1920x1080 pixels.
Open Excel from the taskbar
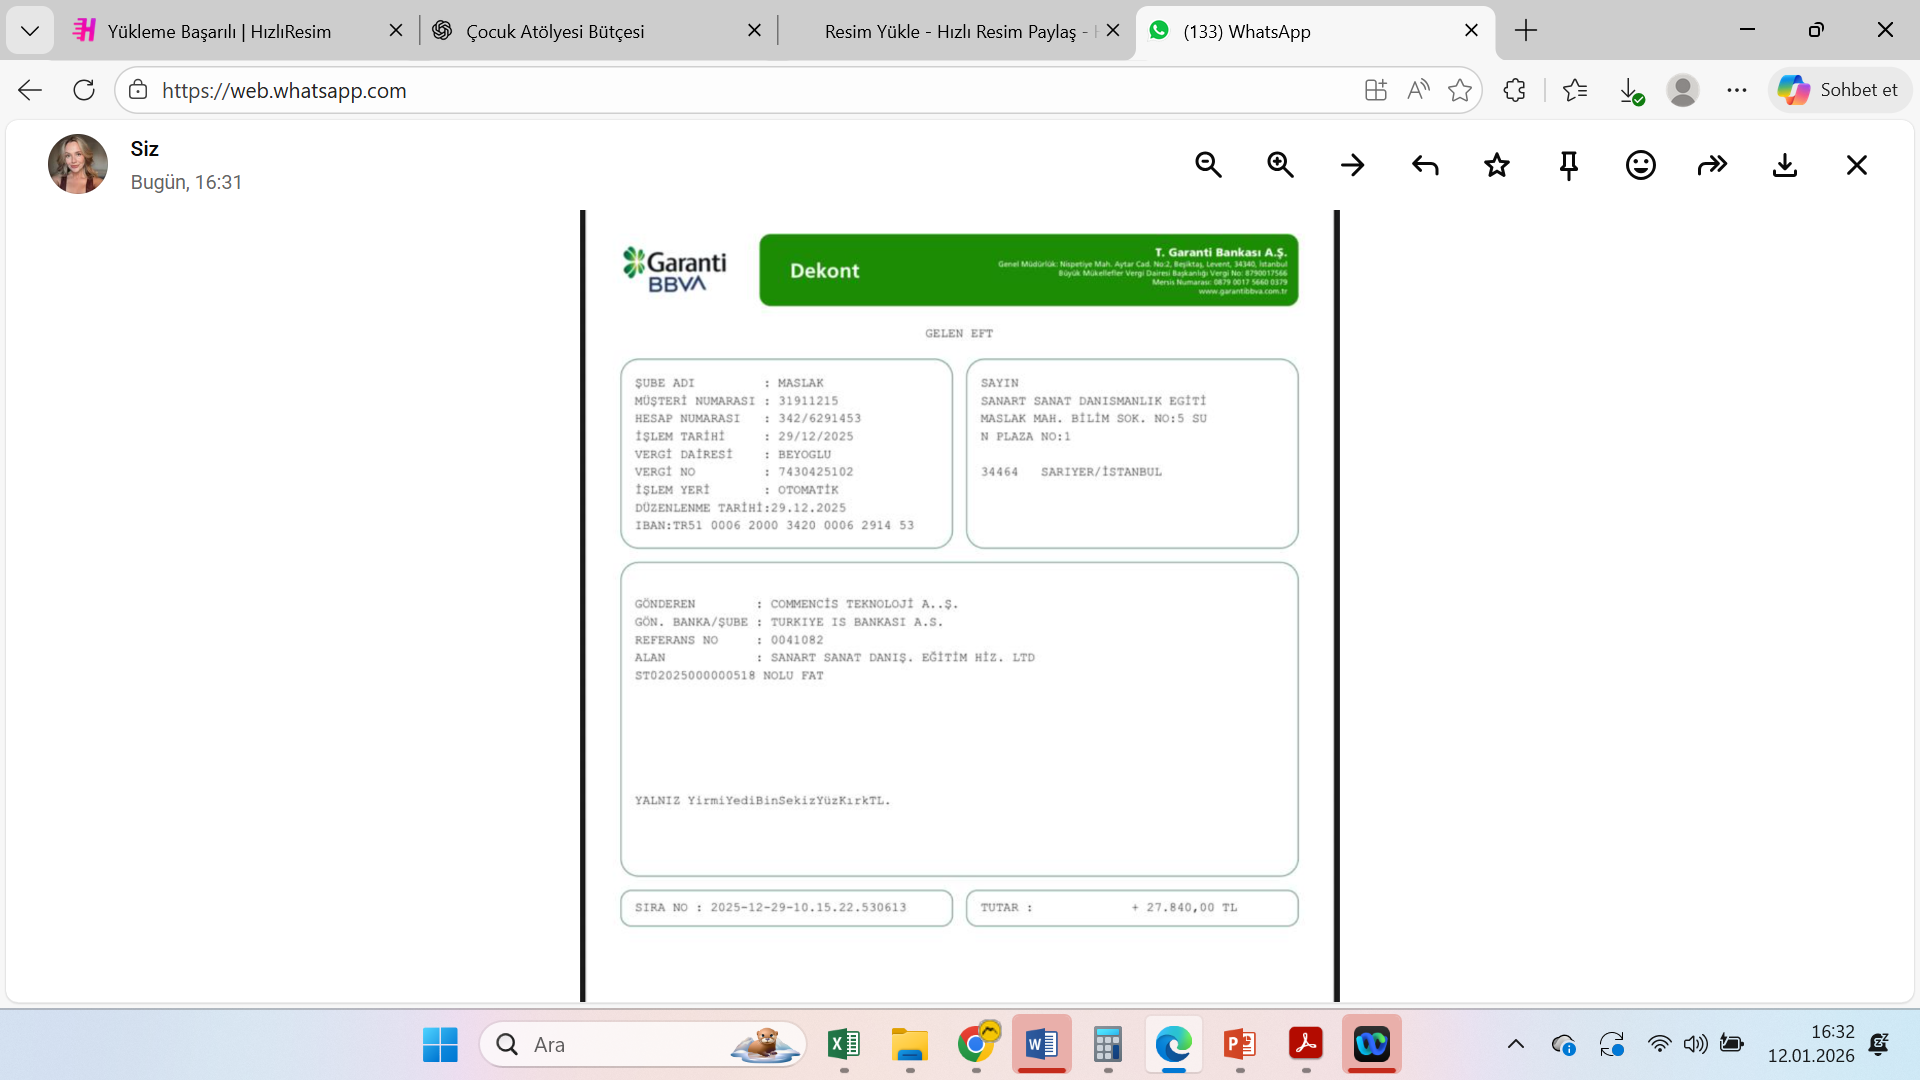[x=844, y=1045]
